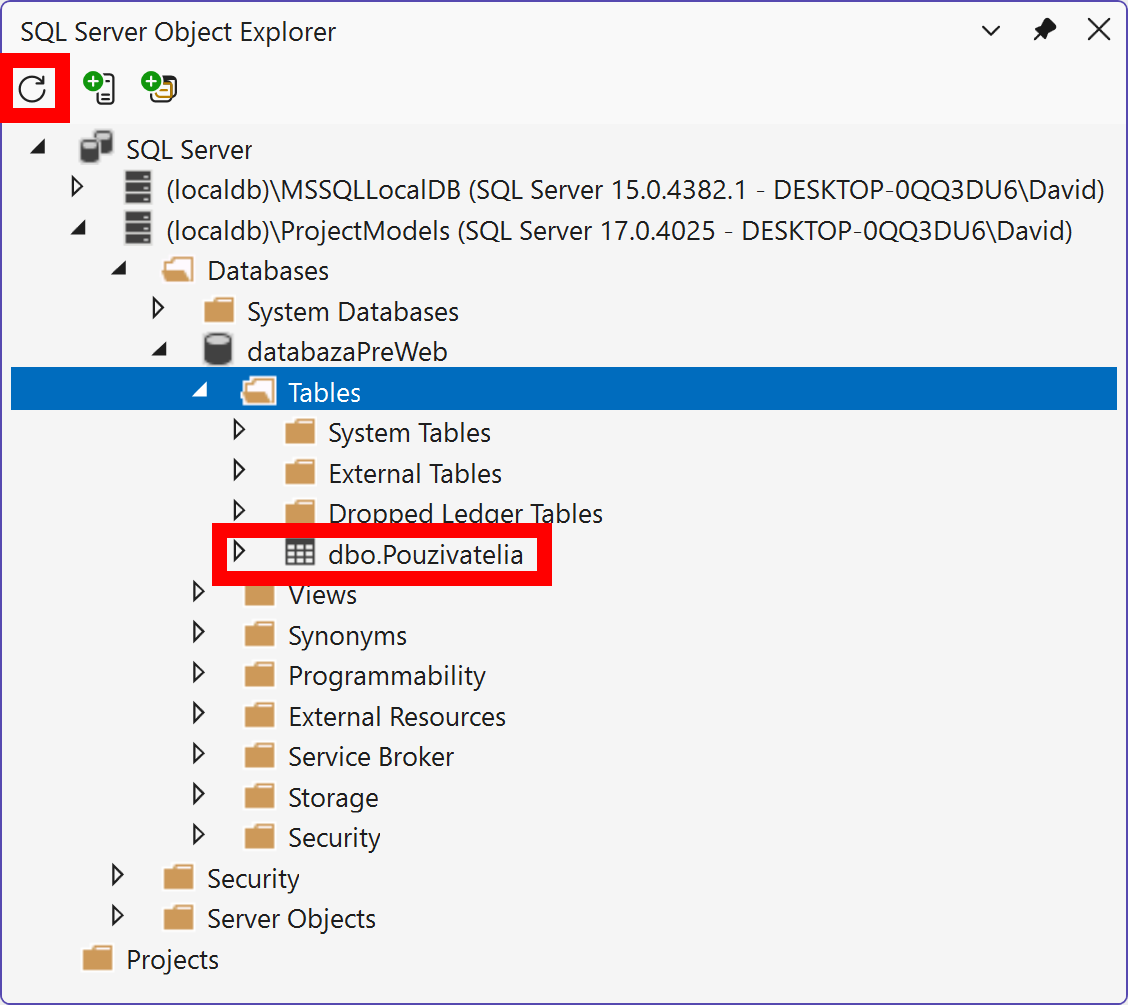Select the External Tables label
Image resolution: width=1128 pixels, height=1005 pixels.
(415, 473)
